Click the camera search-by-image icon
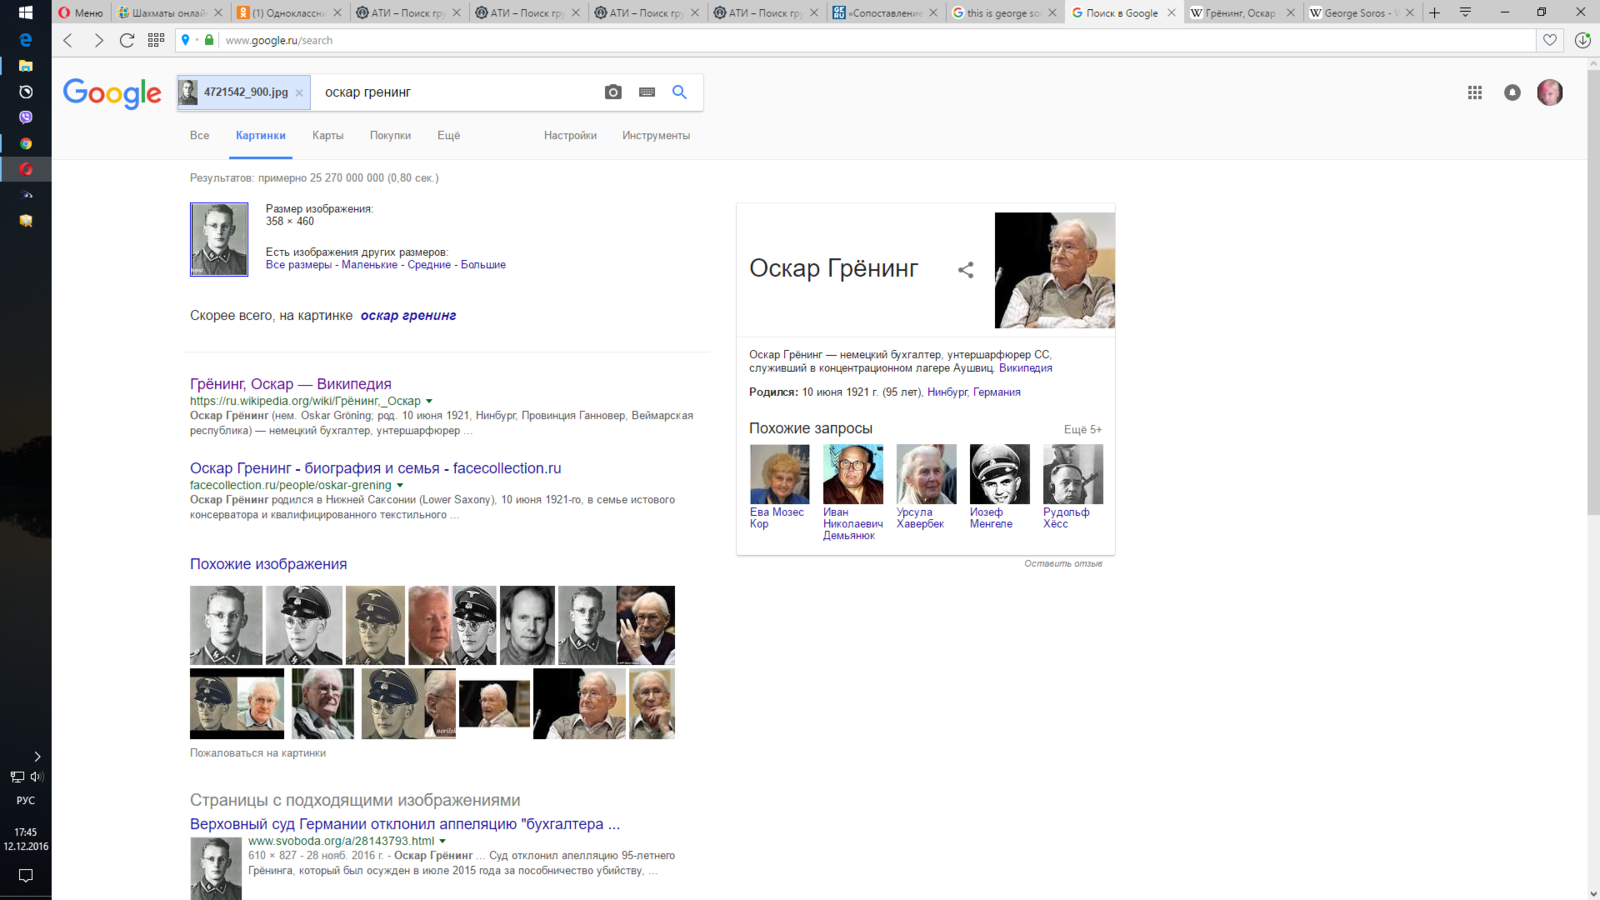This screenshot has width=1600, height=900. coord(613,92)
